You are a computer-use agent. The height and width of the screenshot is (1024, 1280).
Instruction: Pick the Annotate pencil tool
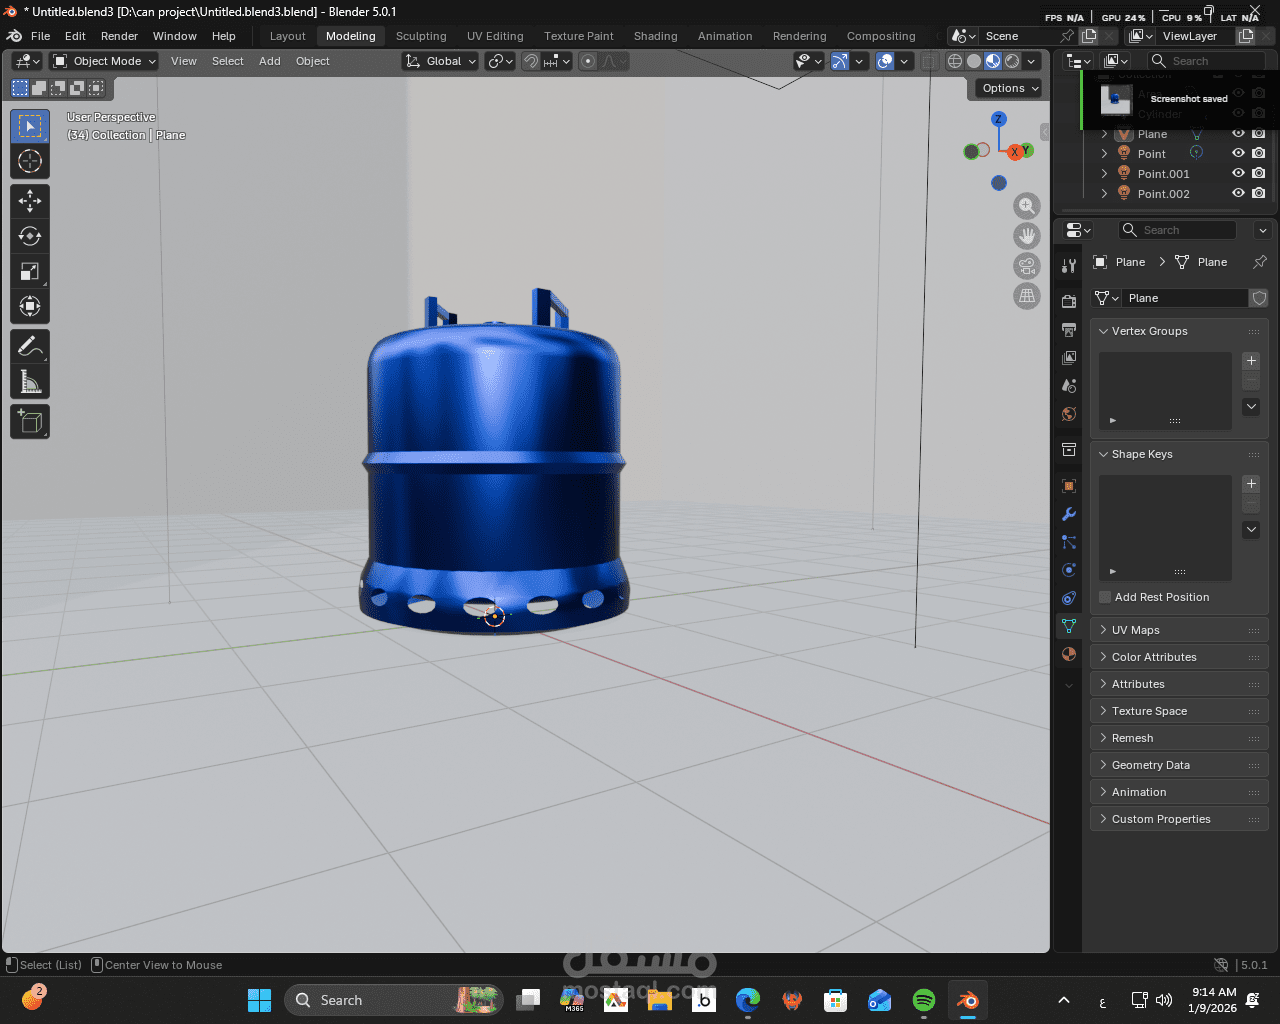[x=30, y=347]
